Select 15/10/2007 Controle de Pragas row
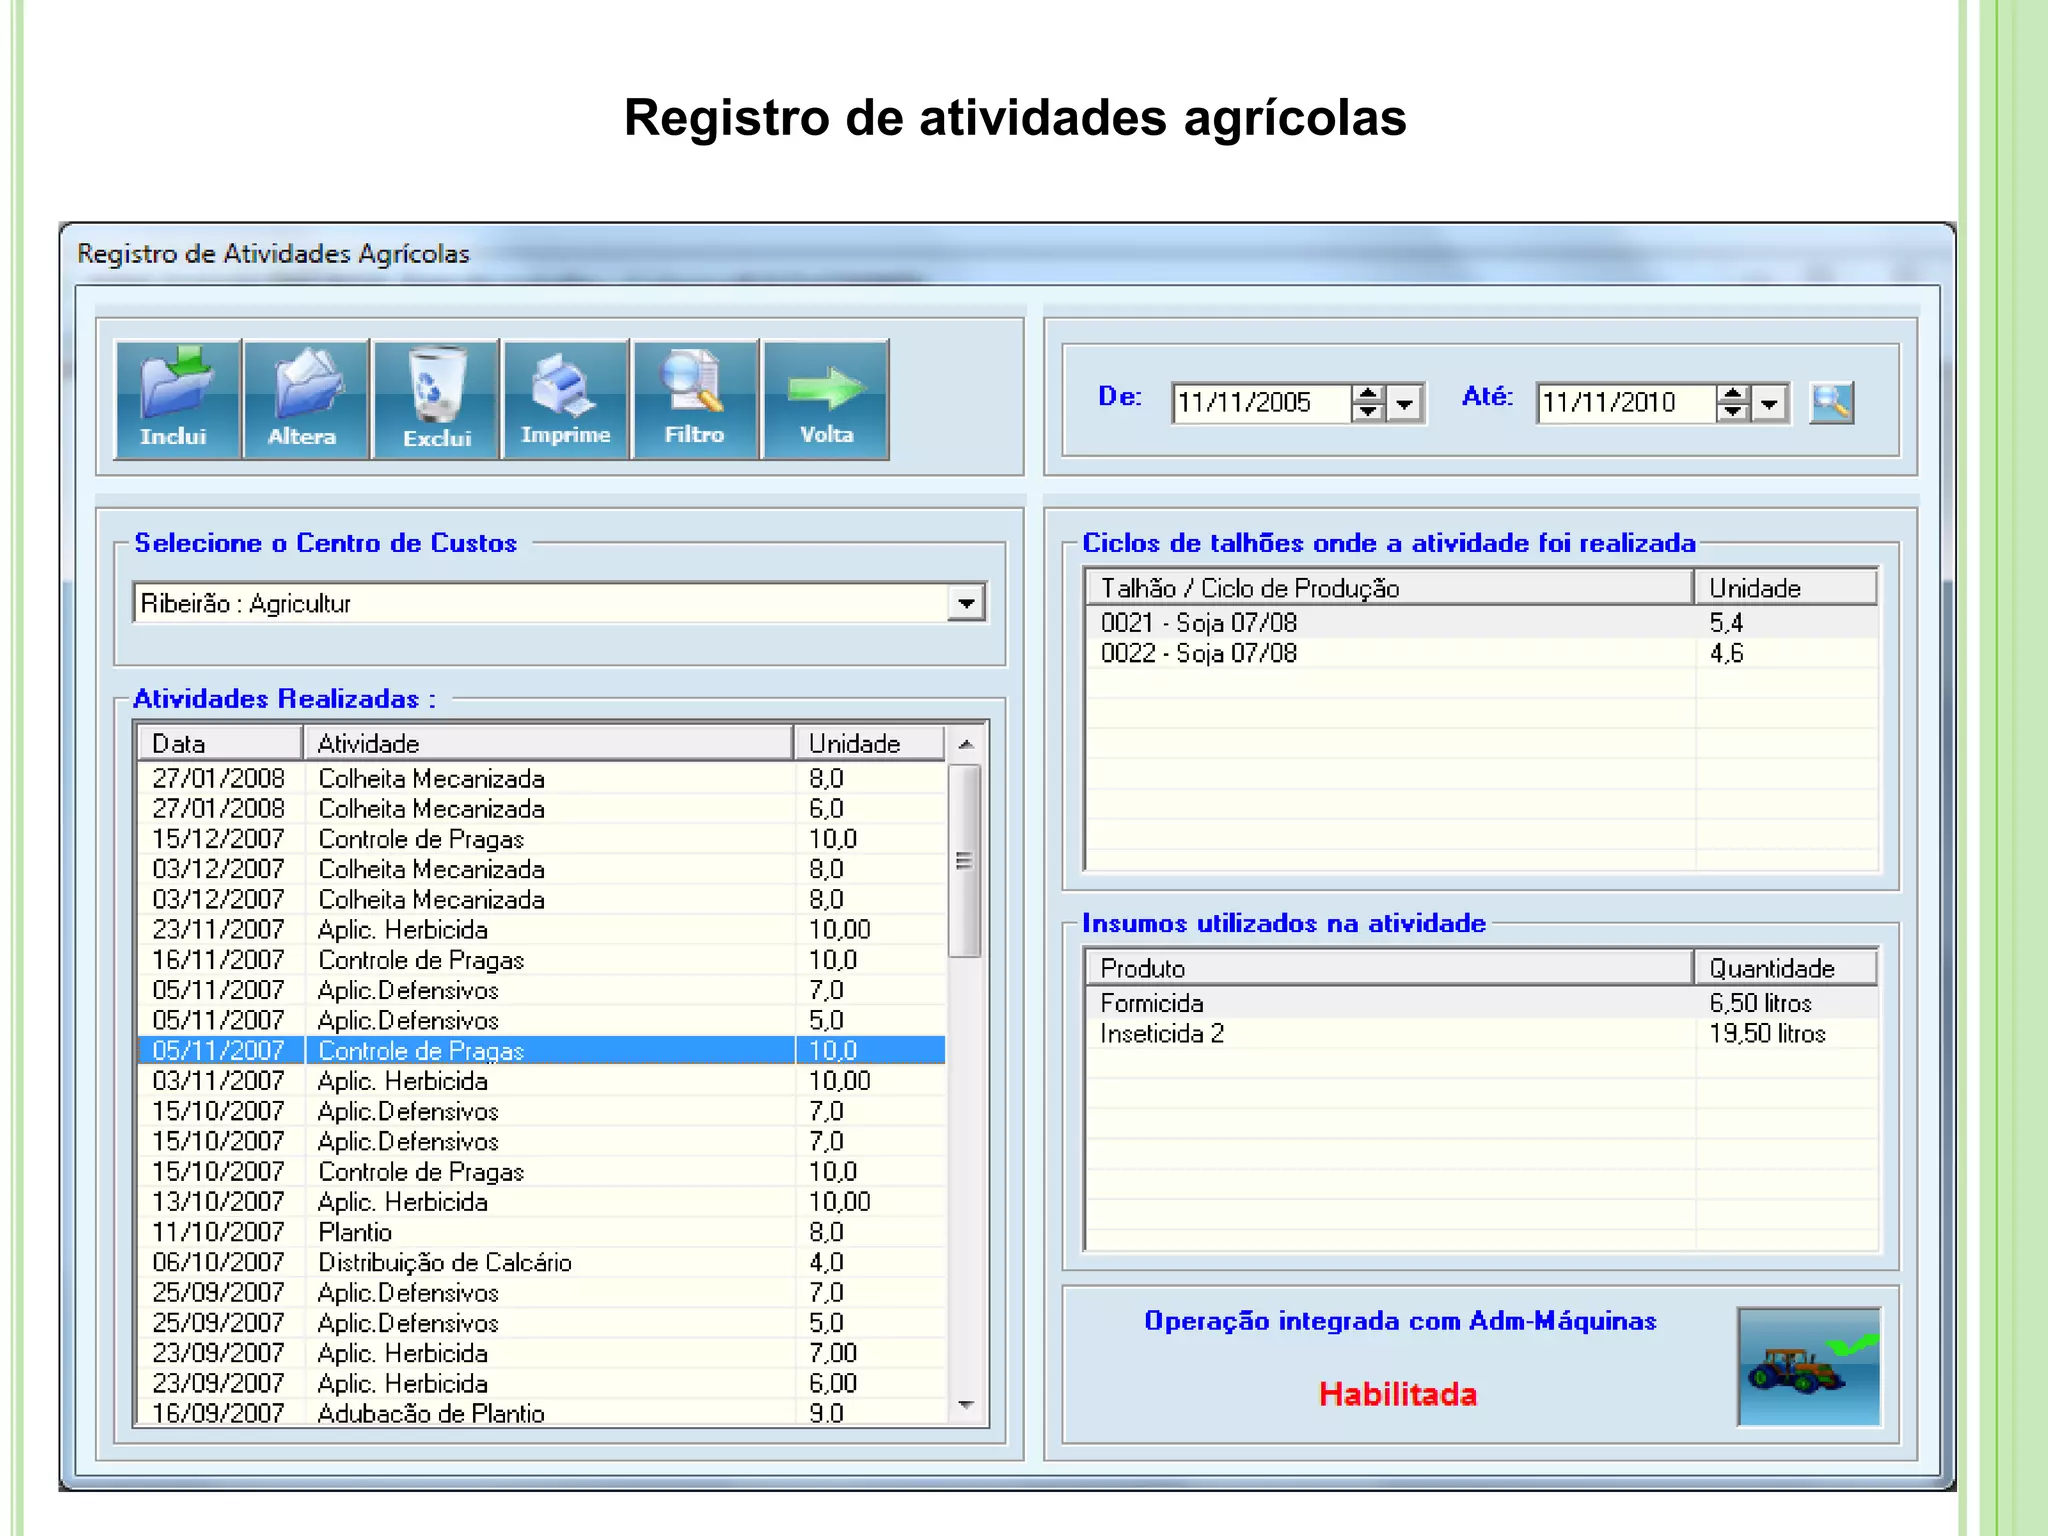 coord(541,1171)
